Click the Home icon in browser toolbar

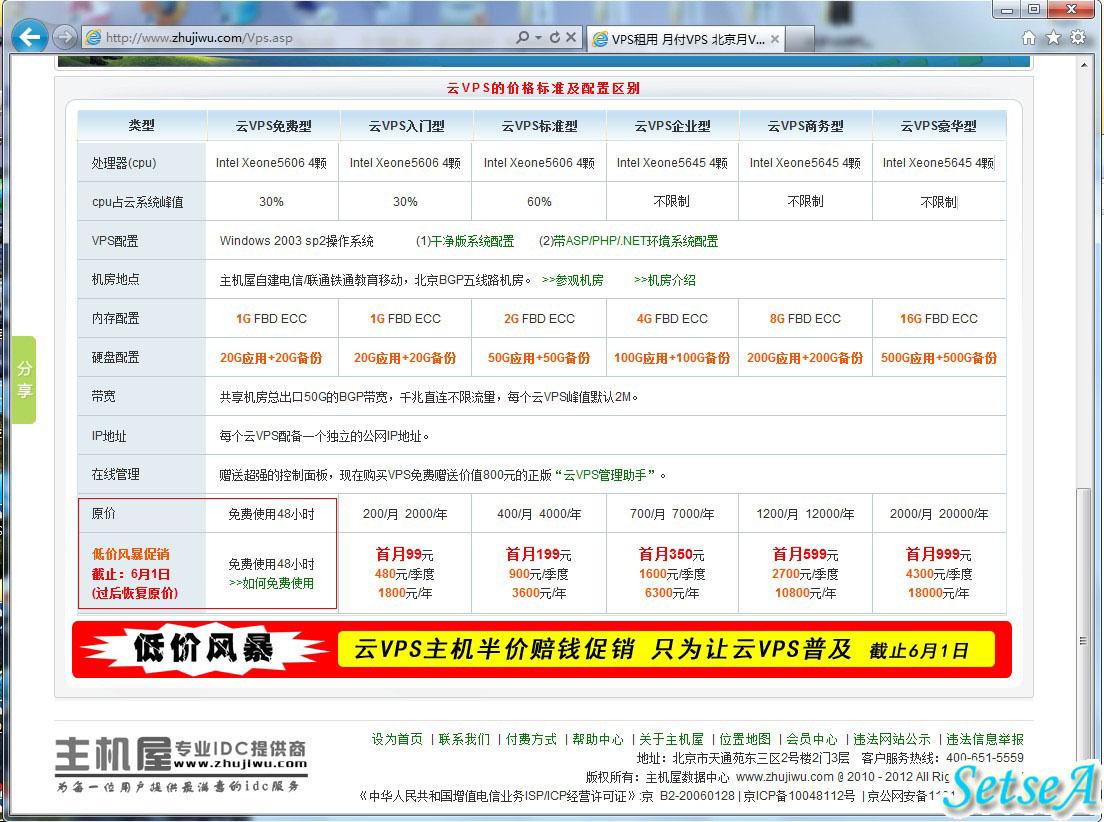tap(1029, 37)
